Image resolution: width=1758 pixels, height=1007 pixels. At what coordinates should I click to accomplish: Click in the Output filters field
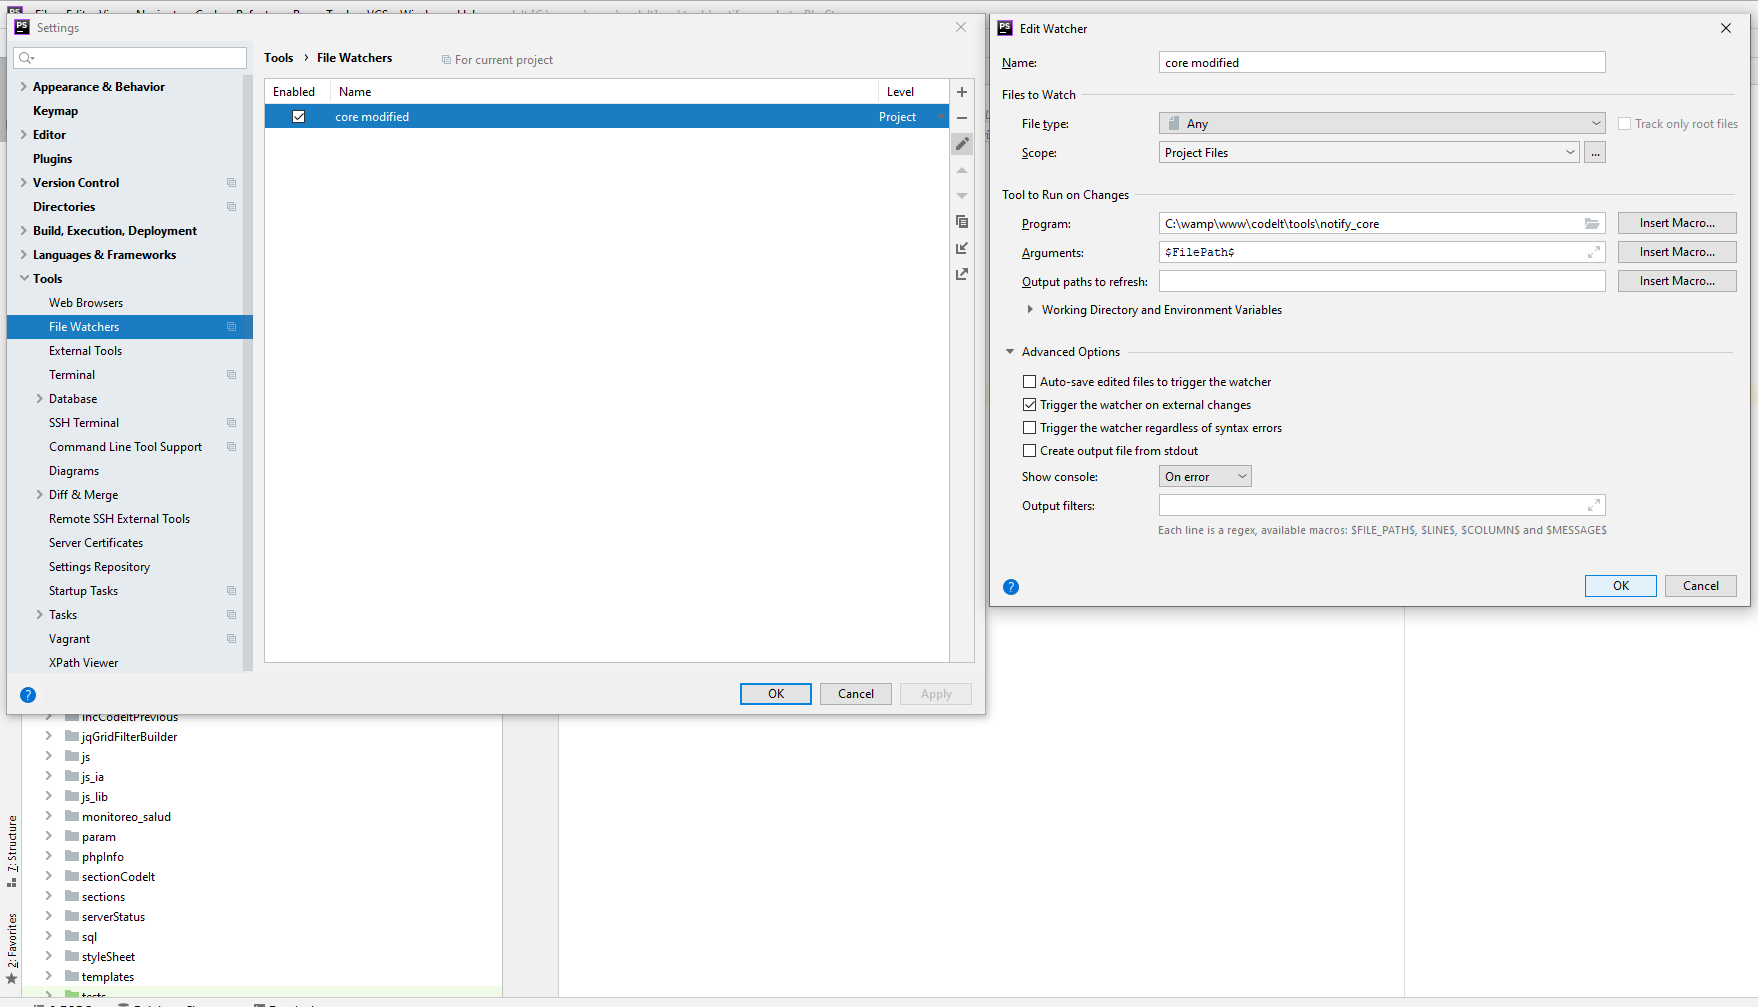click(x=1370, y=506)
